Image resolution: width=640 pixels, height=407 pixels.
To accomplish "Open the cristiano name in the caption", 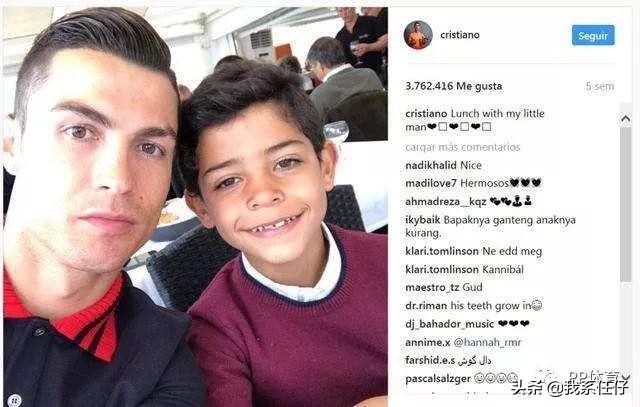I will tap(426, 113).
